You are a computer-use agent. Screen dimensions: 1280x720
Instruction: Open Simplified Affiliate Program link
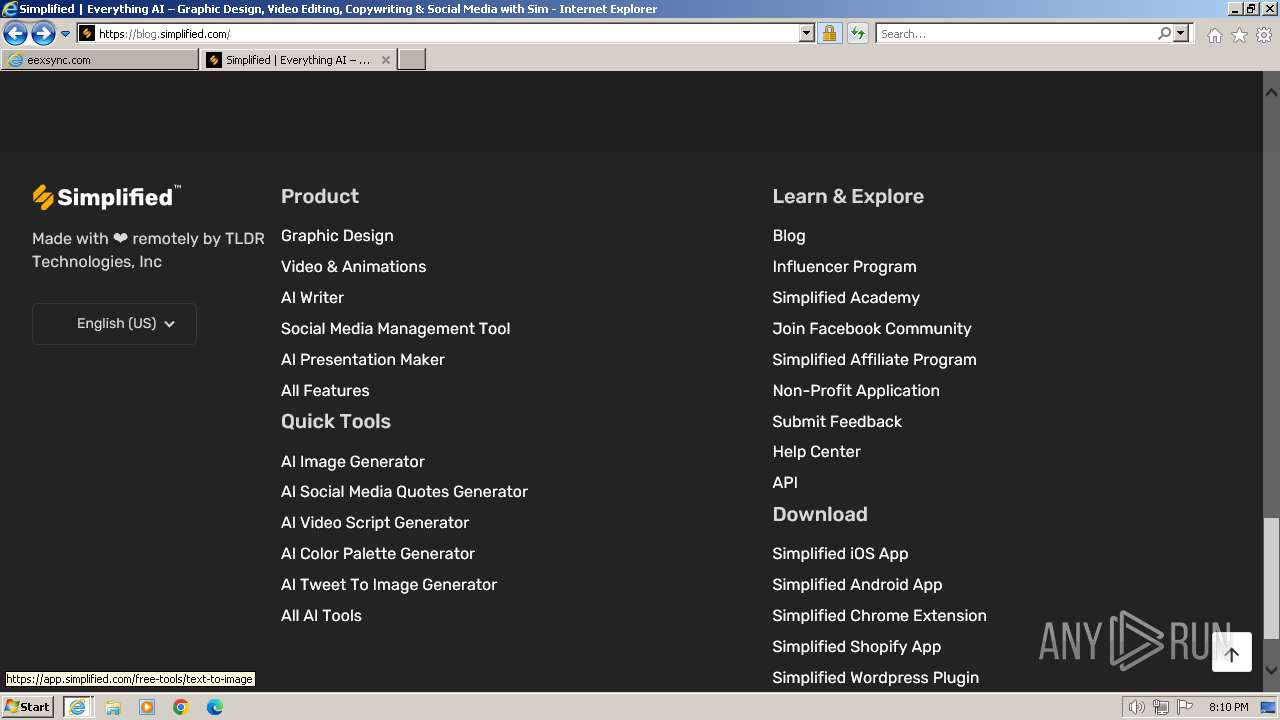(874, 360)
